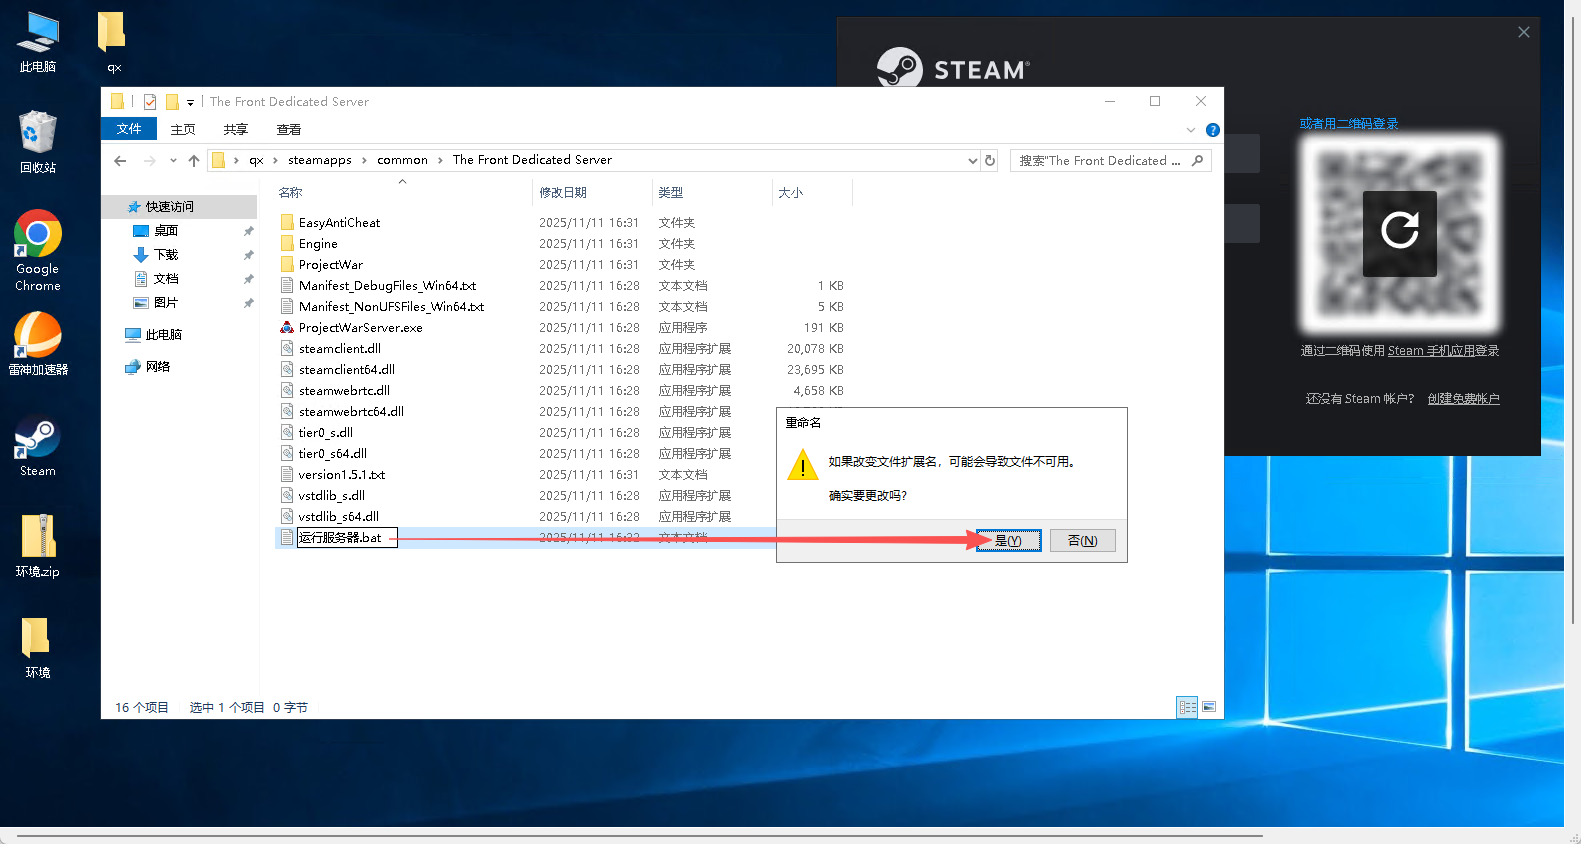Click the address bar refresh icon
Image resolution: width=1581 pixels, height=844 pixels.
click(x=990, y=160)
